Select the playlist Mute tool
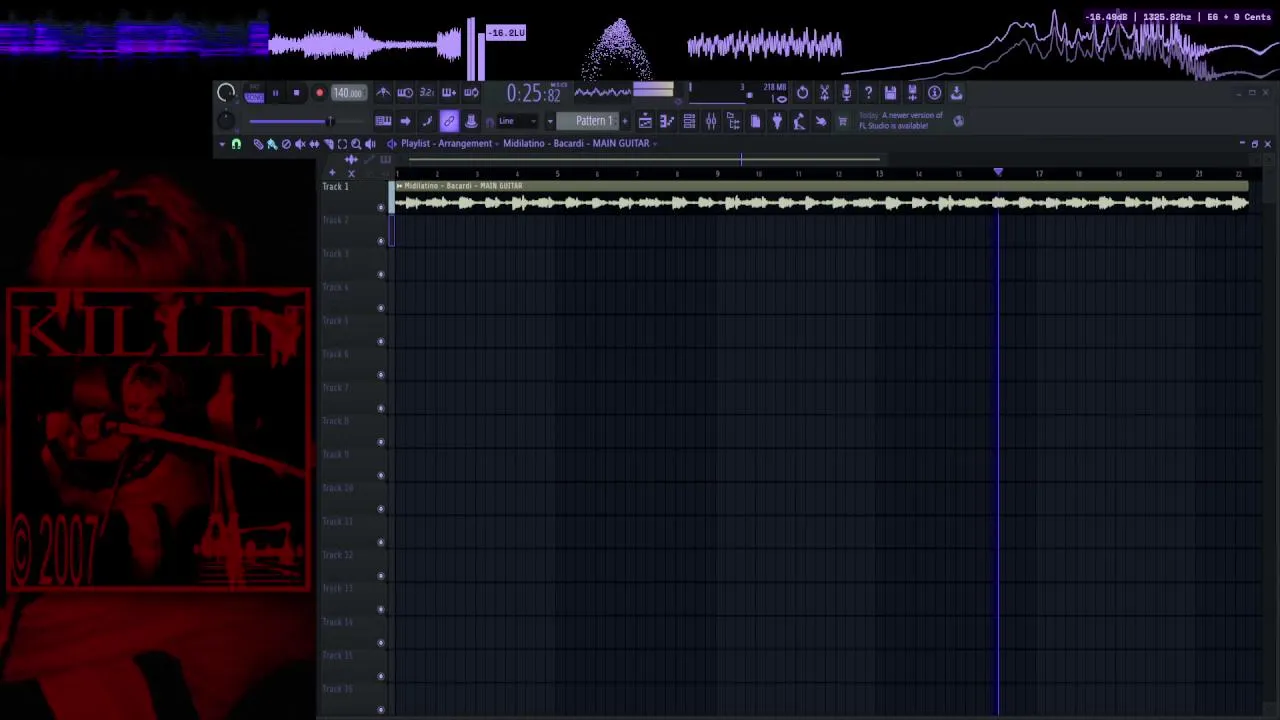The image size is (1280, 720). [299, 144]
